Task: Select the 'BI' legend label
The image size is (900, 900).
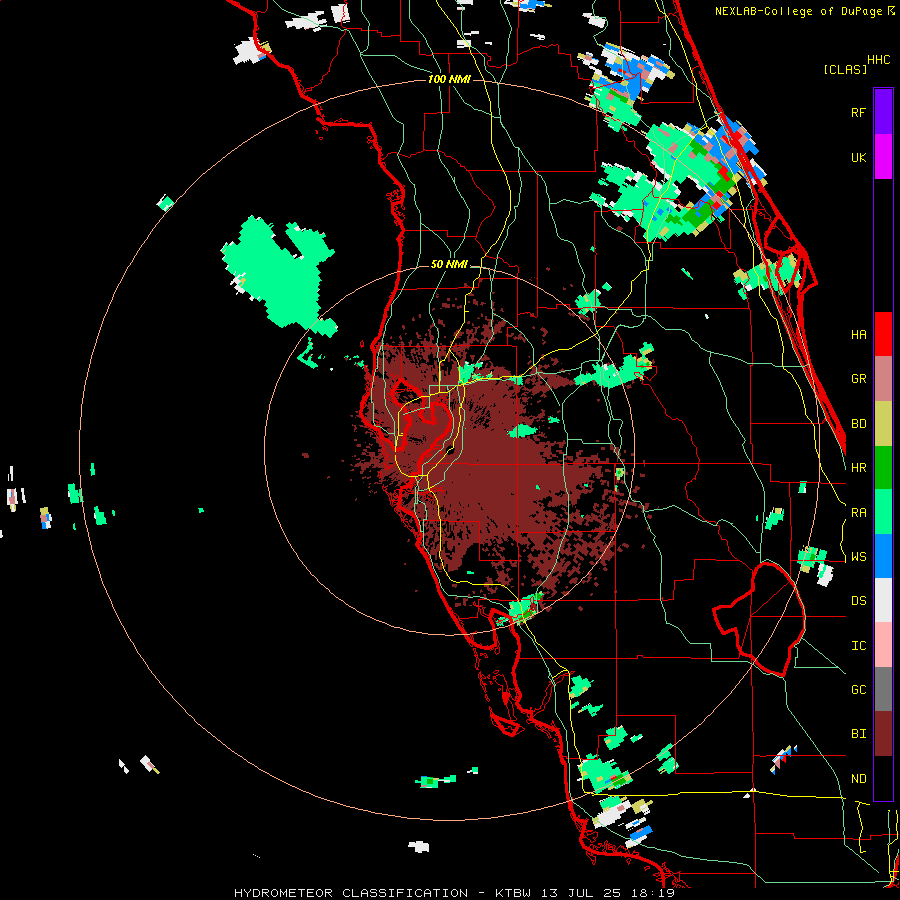Action: pos(858,734)
